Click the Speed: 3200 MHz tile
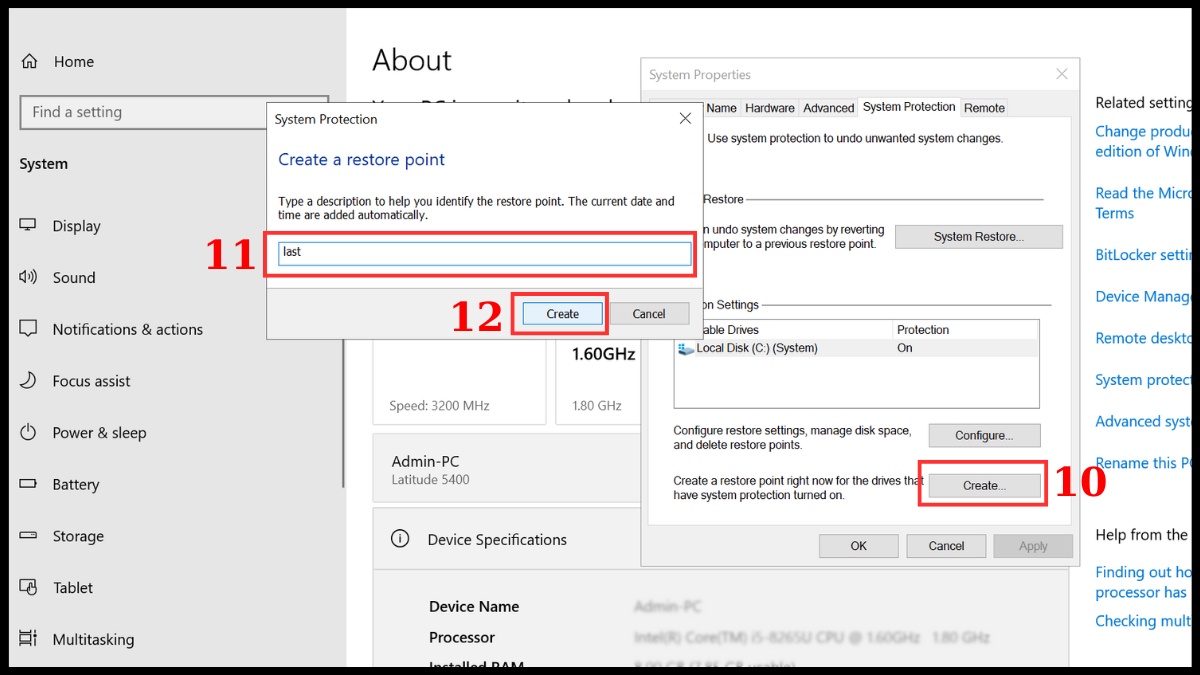The height and width of the screenshot is (675, 1200). (x=459, y=382)
